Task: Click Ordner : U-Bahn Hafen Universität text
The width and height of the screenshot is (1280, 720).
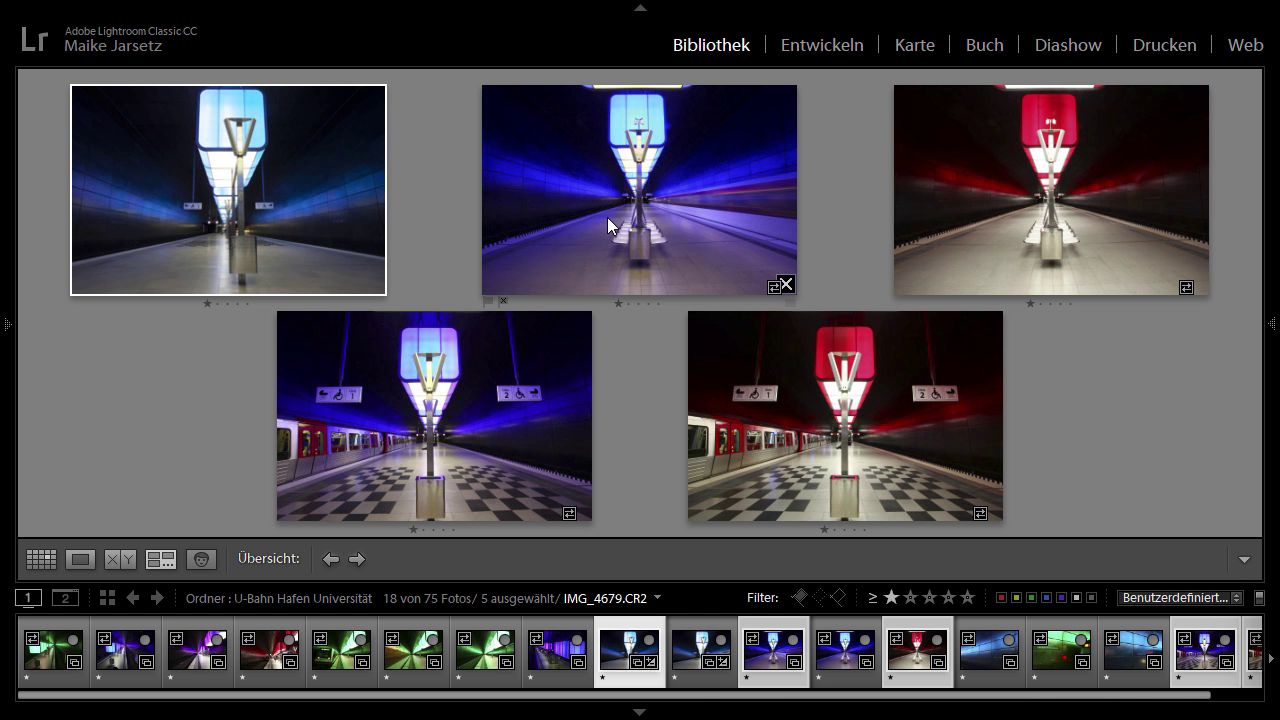Action: tap(279, 598)
